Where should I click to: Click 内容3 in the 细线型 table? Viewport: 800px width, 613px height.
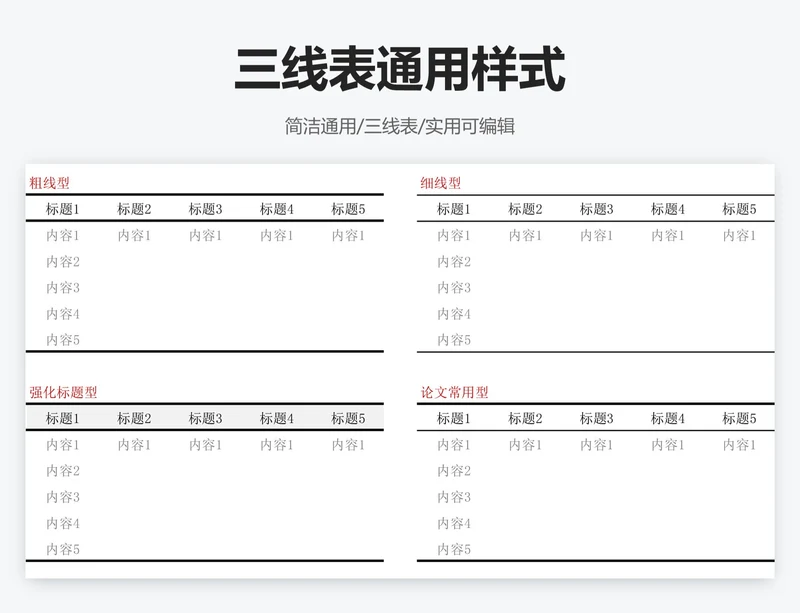point(454,287)
